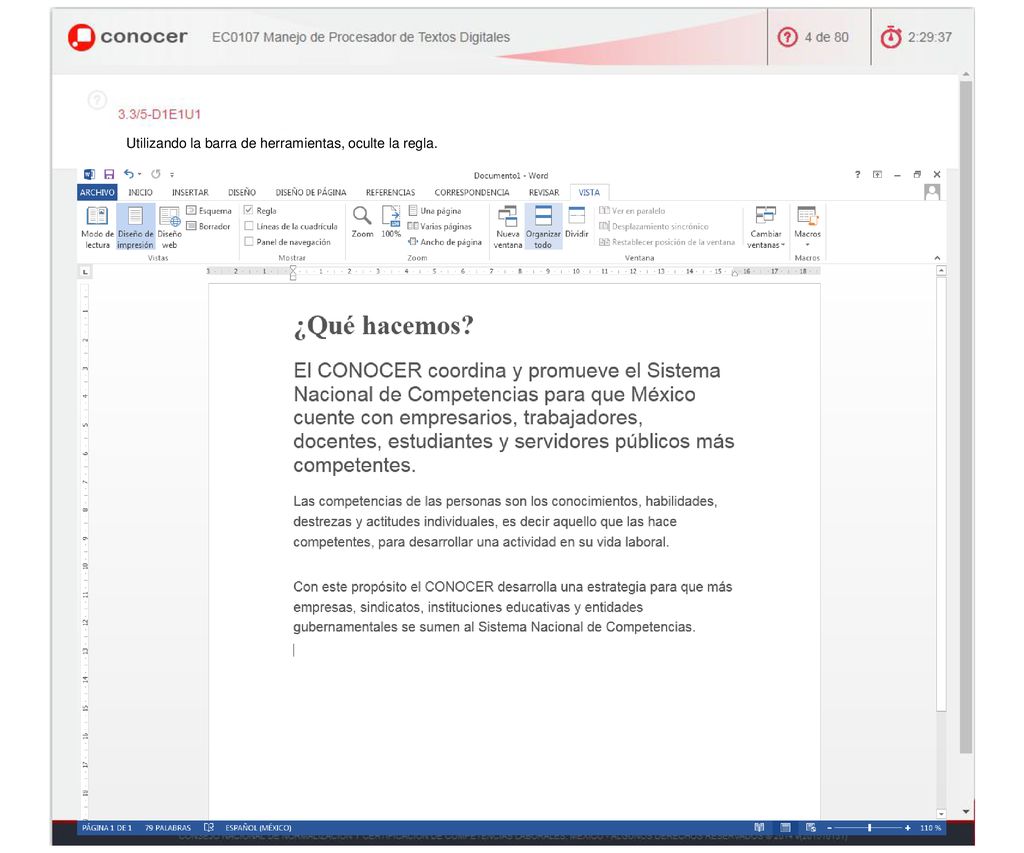Switch to Esquema view
The image size is (1024, 853).
pyautogui.click(x=209, y=210)
